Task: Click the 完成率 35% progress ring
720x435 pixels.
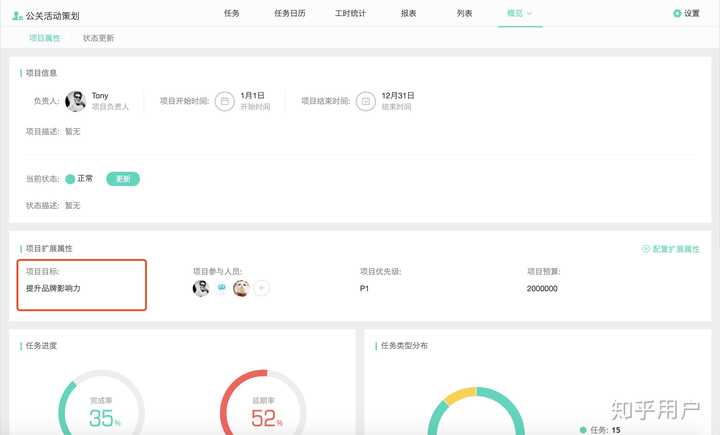Action: pos(101,403)
